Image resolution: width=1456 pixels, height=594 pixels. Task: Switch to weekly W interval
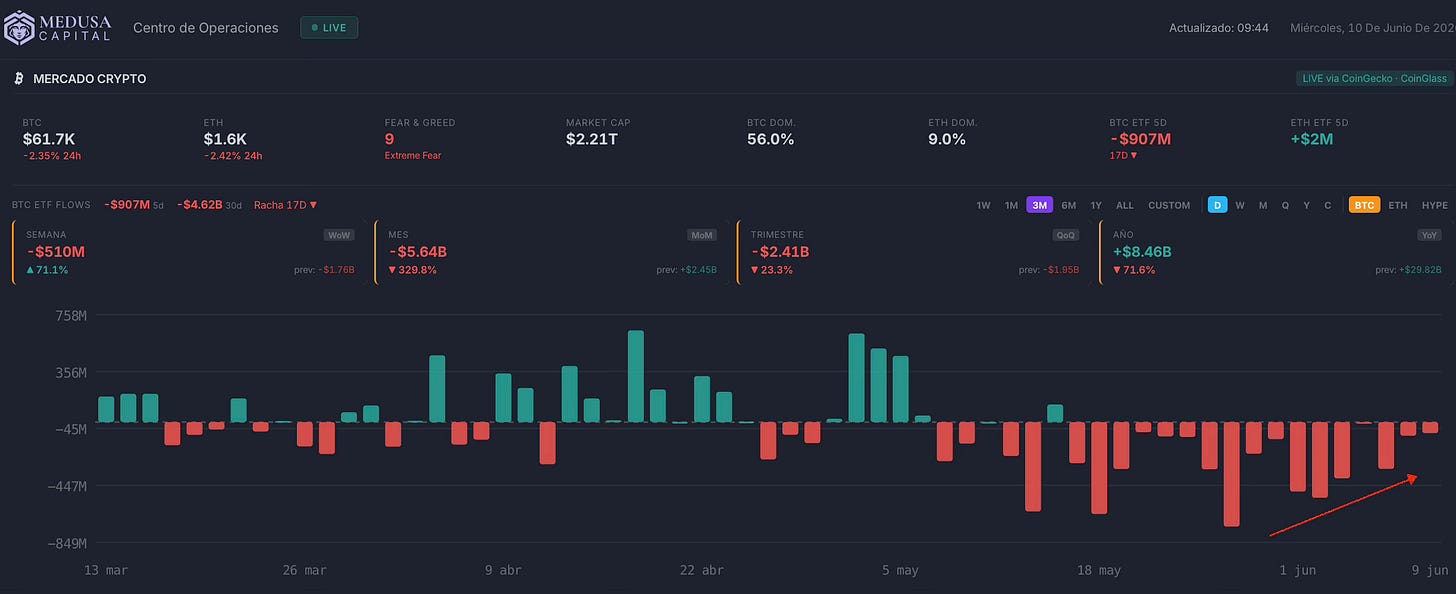1240,205
